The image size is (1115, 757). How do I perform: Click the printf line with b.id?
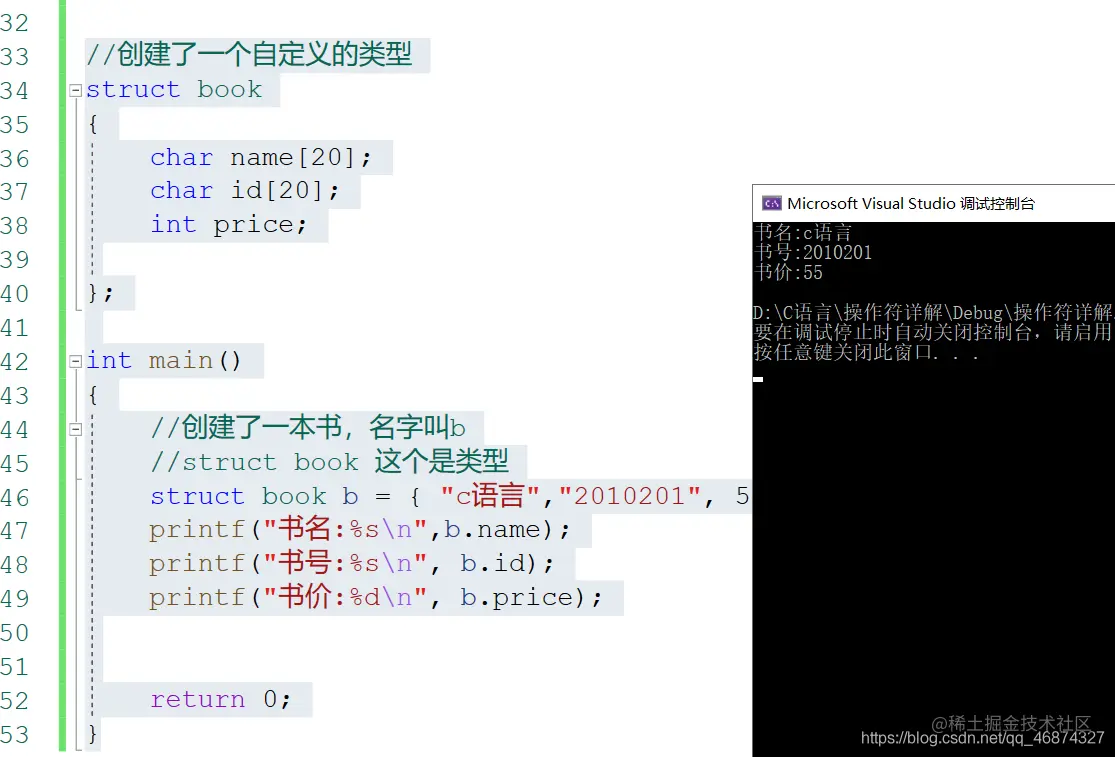click(x=351, y=563)
